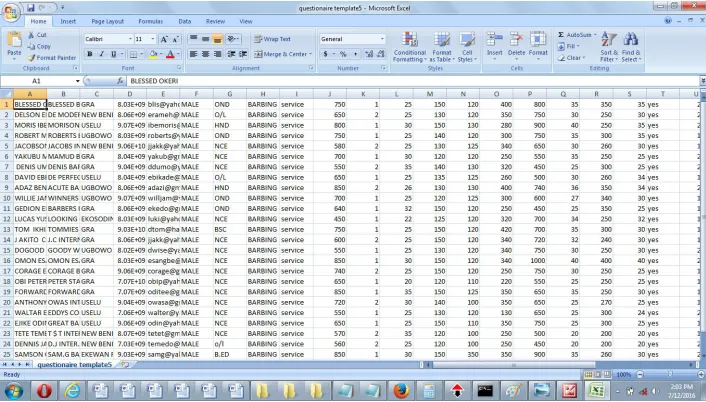This screenshot has height=402, width=706.
Task: Align text right
Action: click(217, 54)
